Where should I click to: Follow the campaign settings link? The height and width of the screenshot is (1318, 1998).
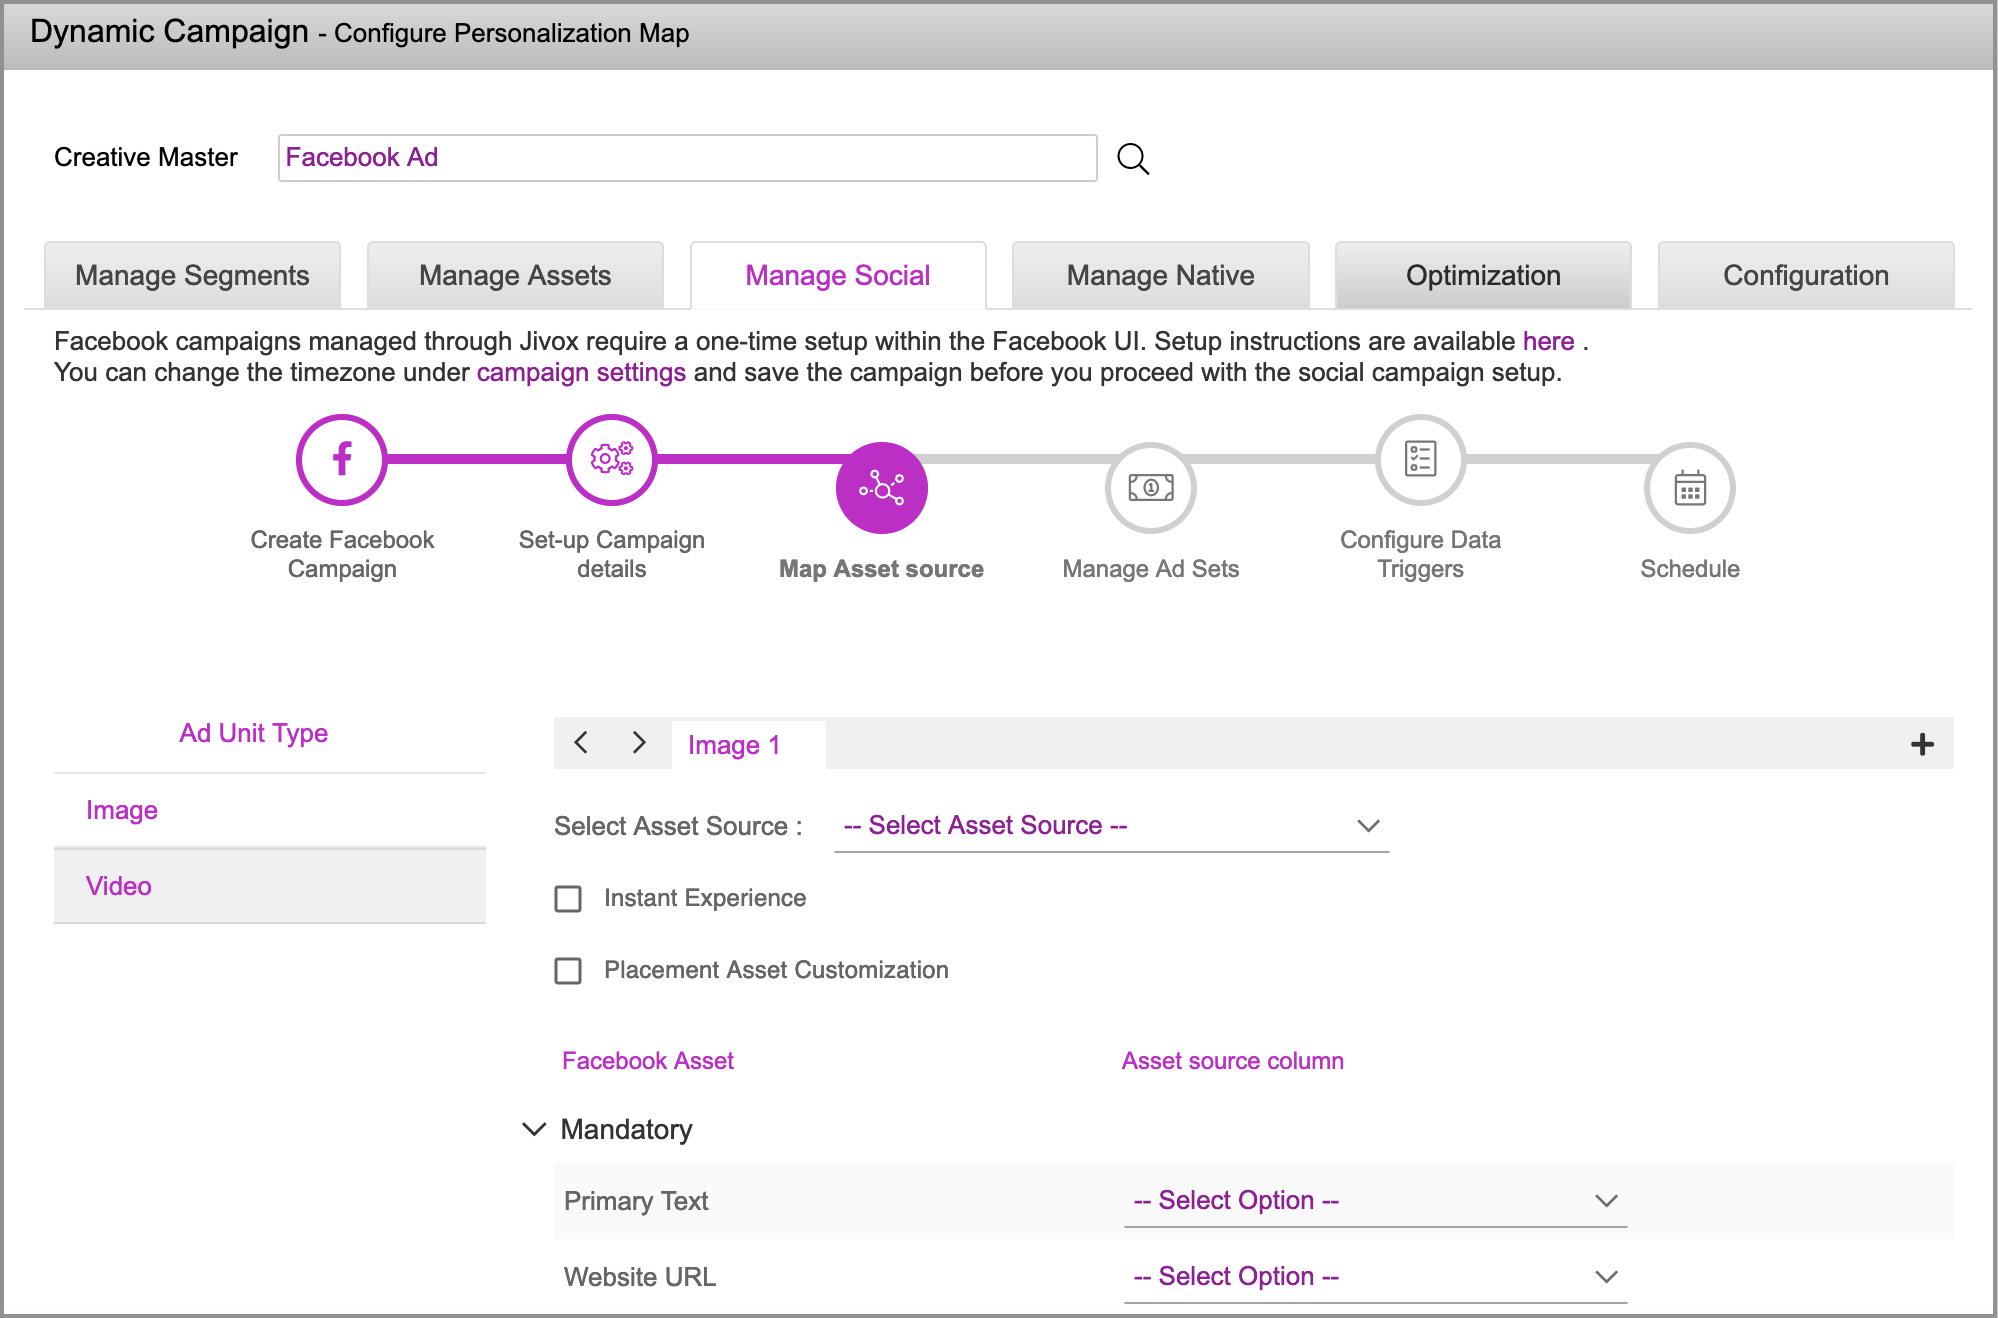[581, 373]
